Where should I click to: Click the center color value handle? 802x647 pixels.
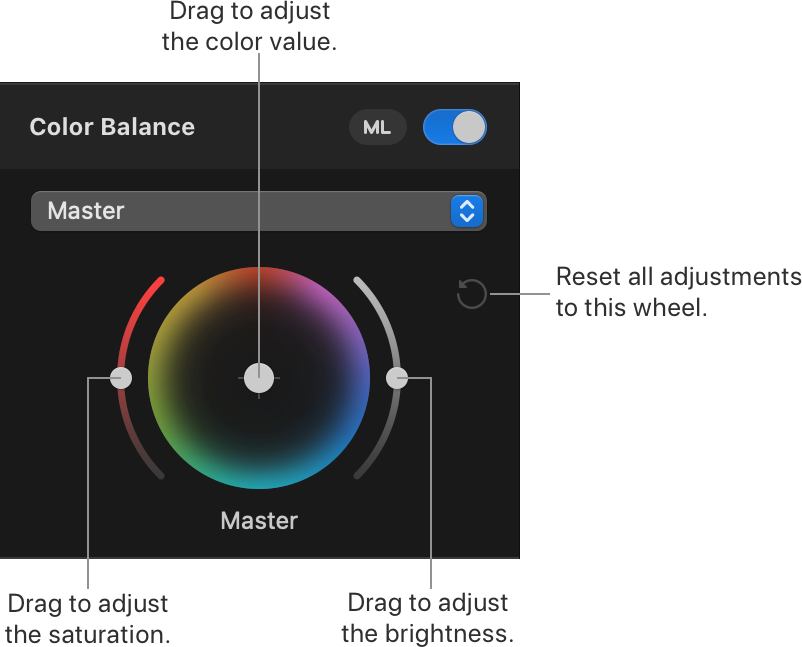[259, 378]
